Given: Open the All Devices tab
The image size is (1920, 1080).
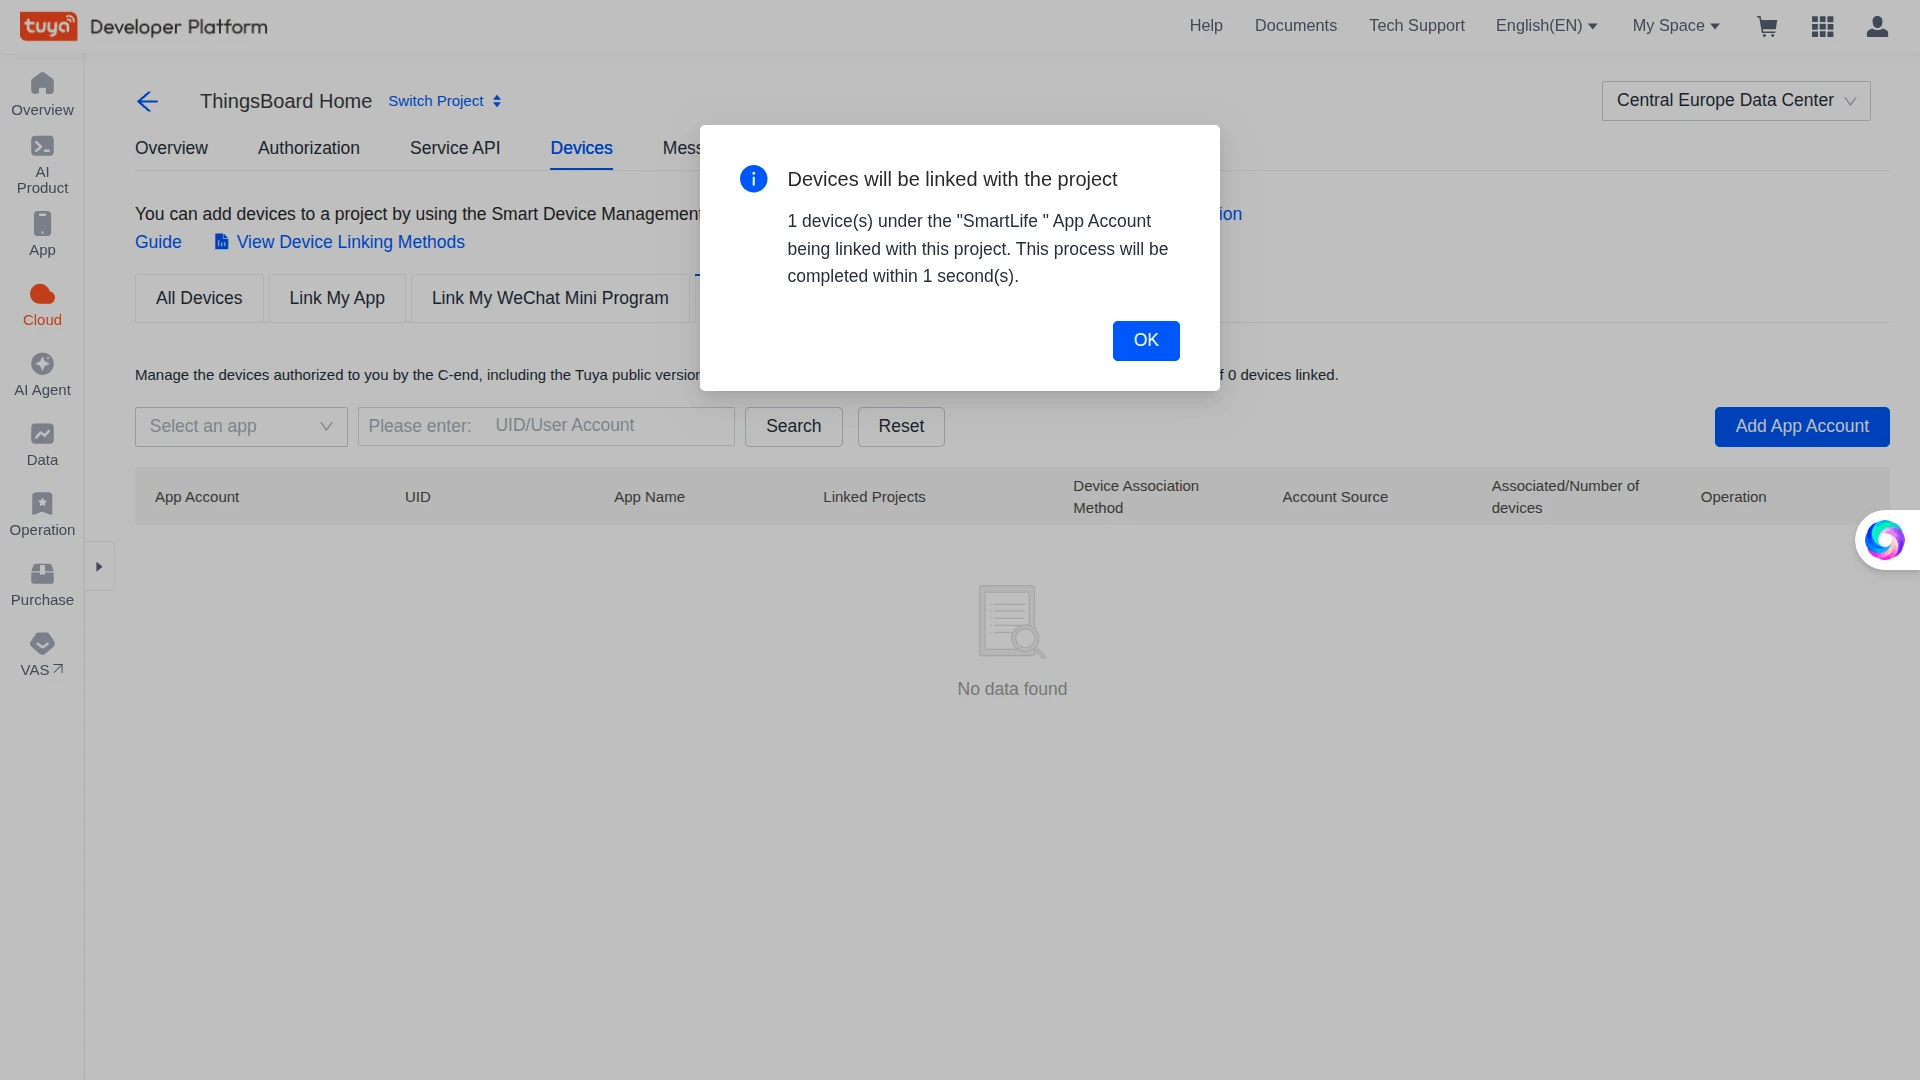Looking at the screenshot, I should [x=199, y=298].
